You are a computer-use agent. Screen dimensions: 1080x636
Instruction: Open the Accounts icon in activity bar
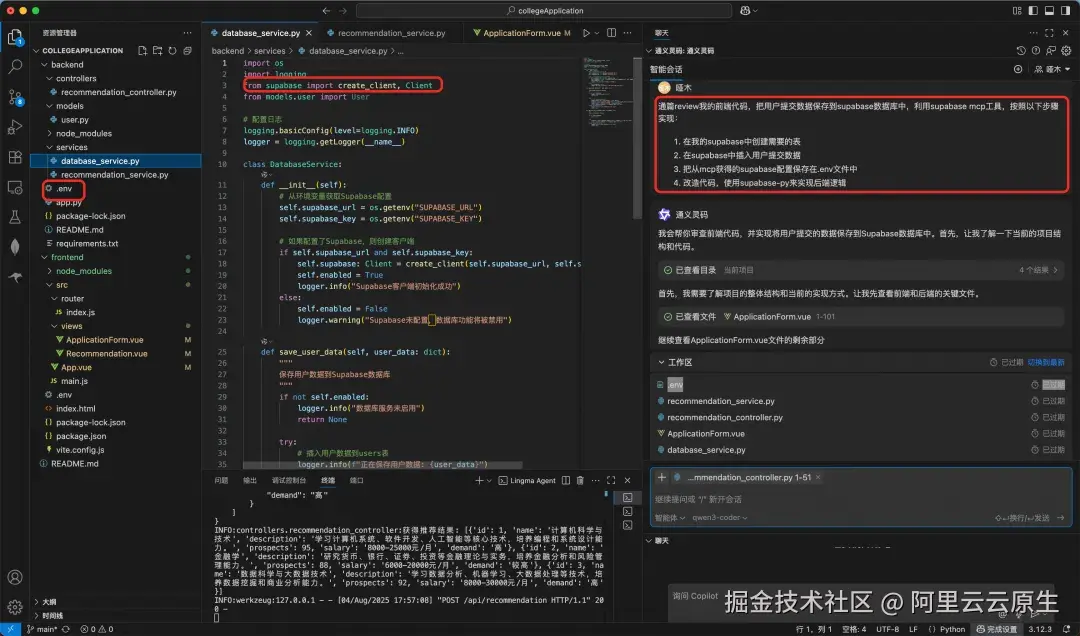[x=14, y=577]
